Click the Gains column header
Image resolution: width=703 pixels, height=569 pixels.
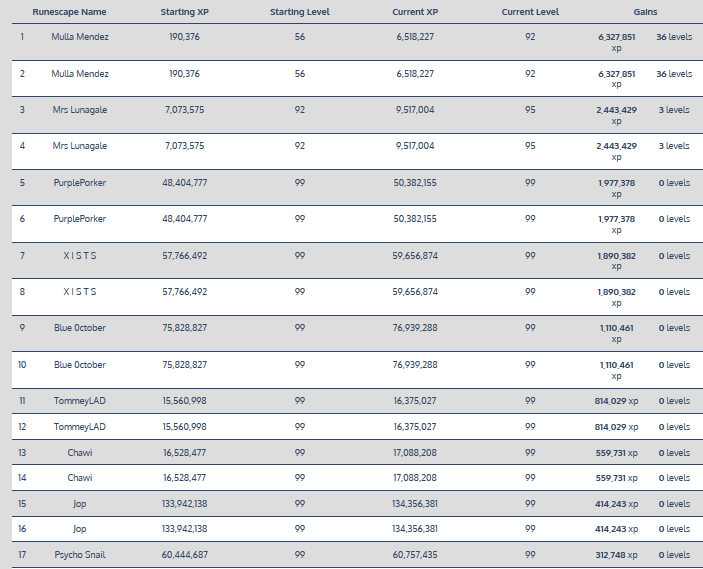click(645, 12)
